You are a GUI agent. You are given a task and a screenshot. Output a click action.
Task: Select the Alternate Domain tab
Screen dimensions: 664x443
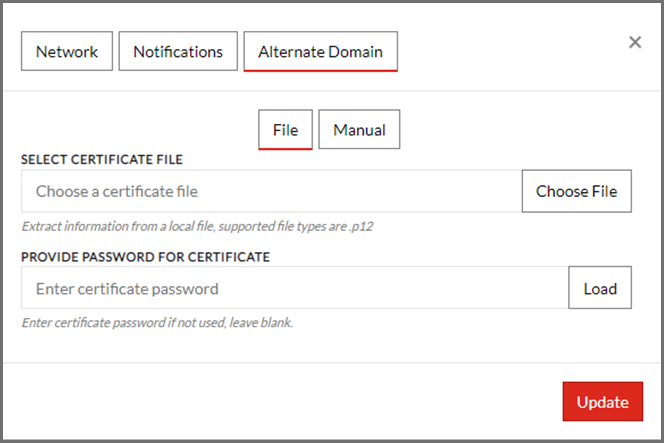[321, 51]
